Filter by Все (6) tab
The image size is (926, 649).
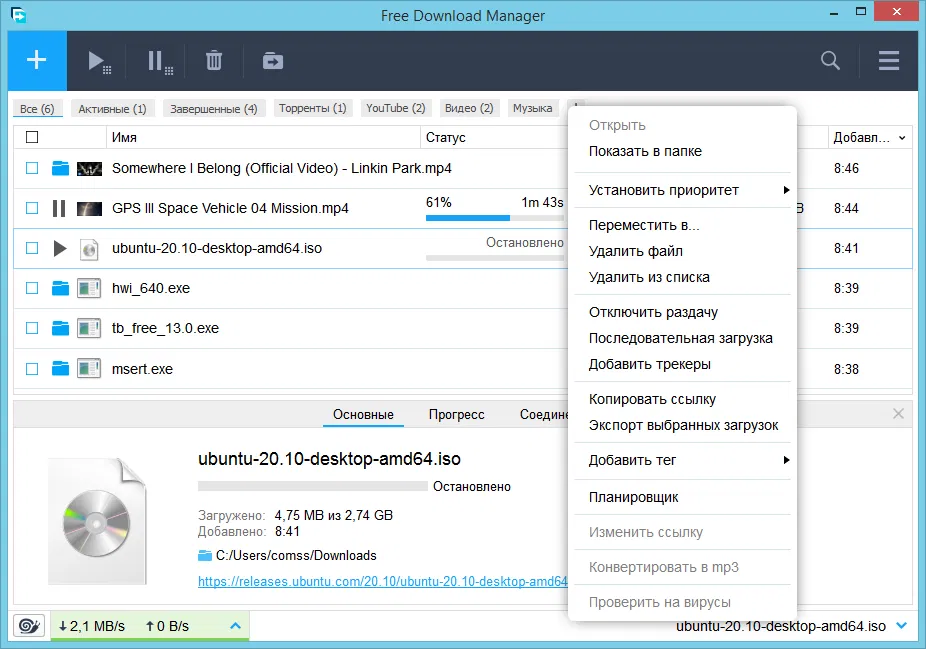(x=37, y=109)
